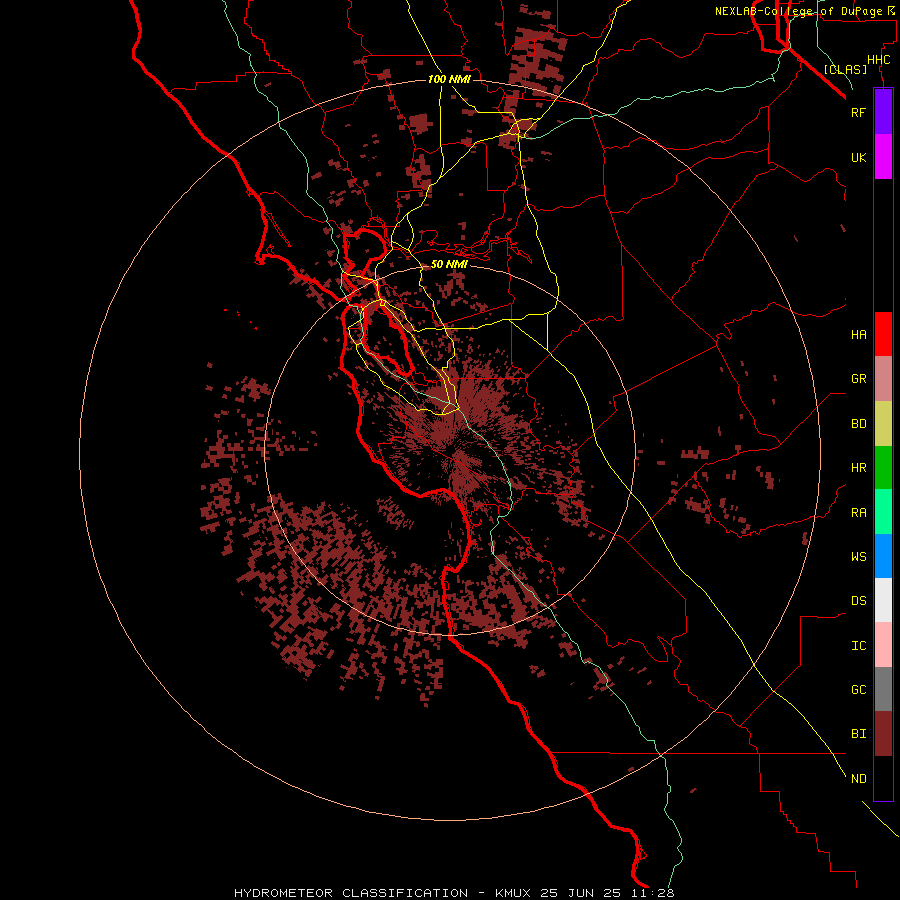Click the RF purple legend swatch
The image size is (900, 900).
883,112
